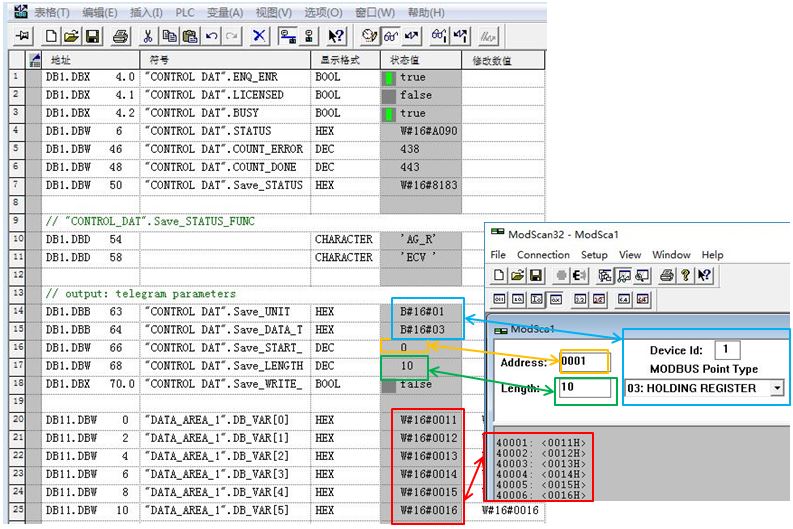Viewport: 793px width, 529px height.
Task: Open the trigger settings icon
Action: (370, 36)
